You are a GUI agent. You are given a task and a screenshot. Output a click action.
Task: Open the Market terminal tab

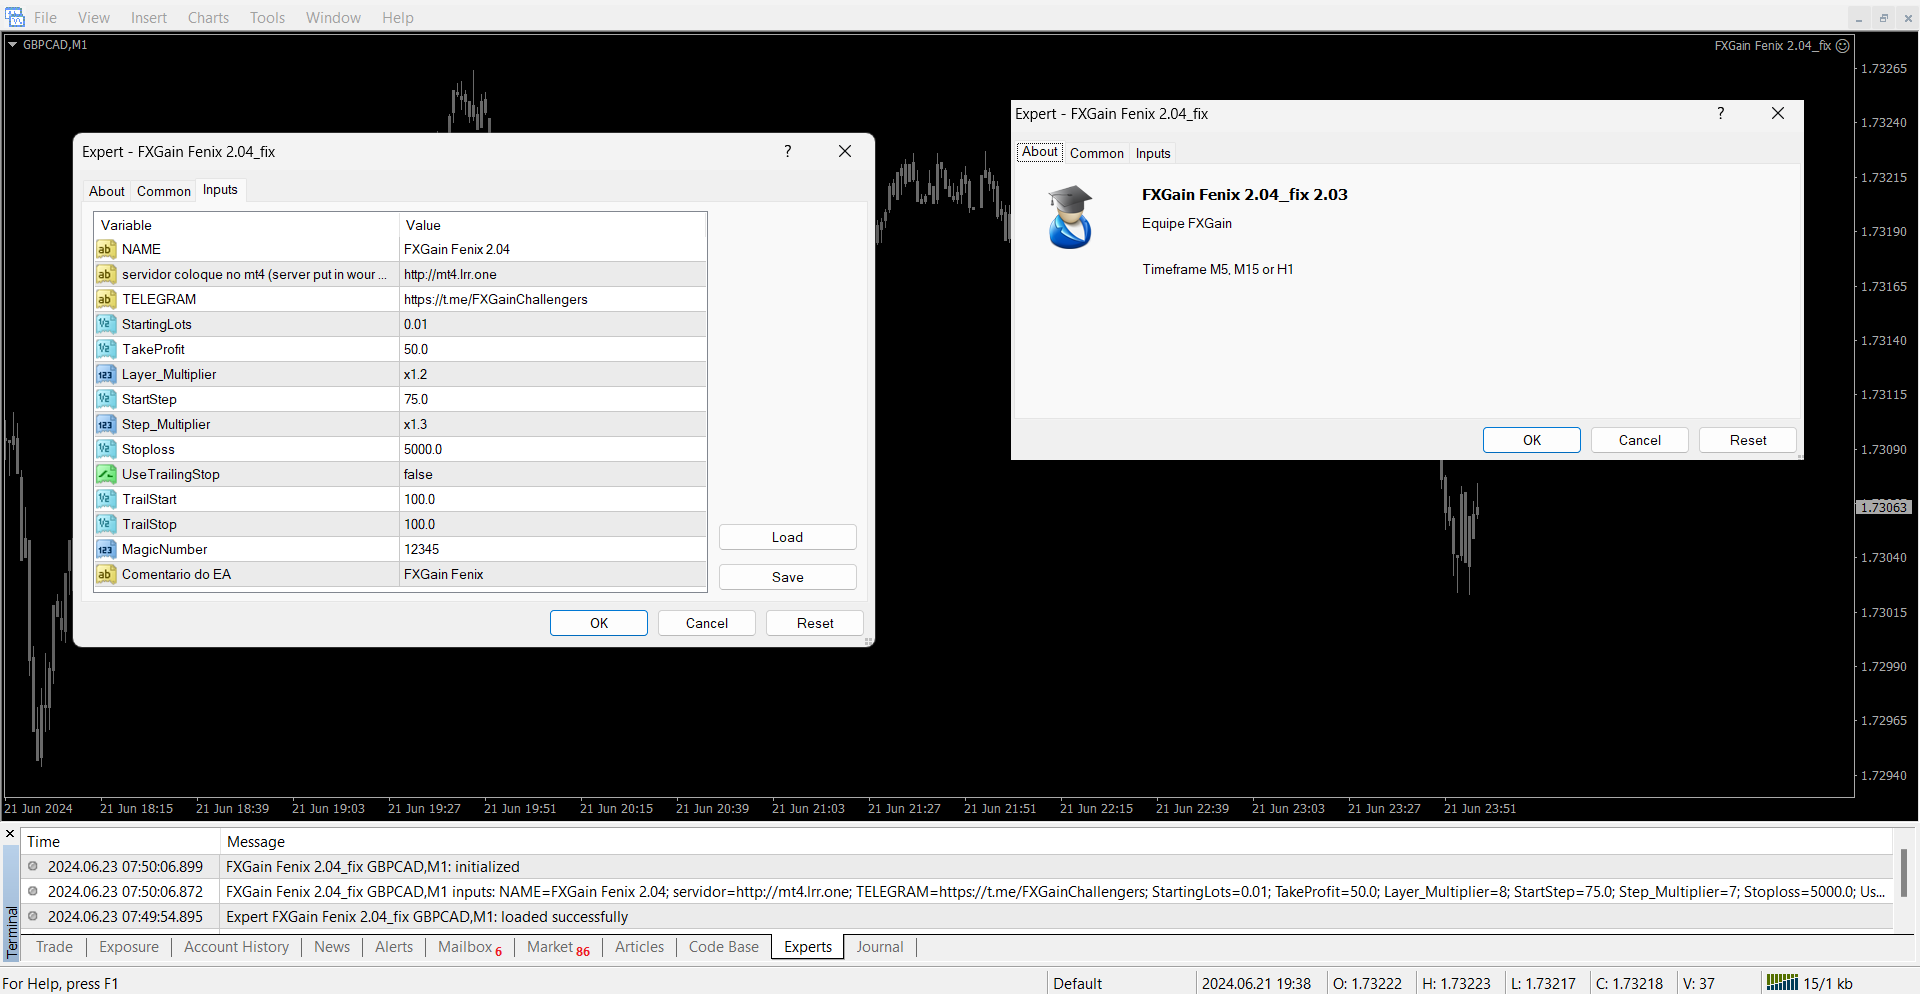coord(558,947)
